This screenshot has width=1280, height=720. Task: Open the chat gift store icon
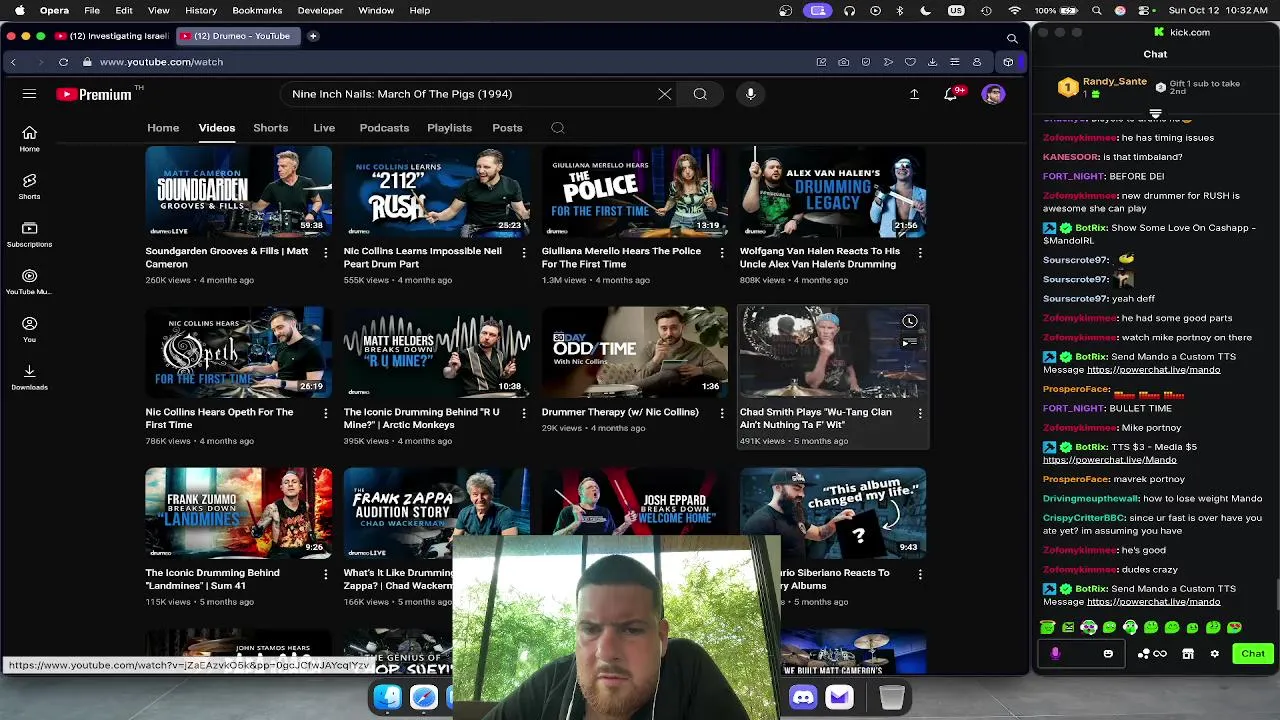click(x=1188, y=654)
